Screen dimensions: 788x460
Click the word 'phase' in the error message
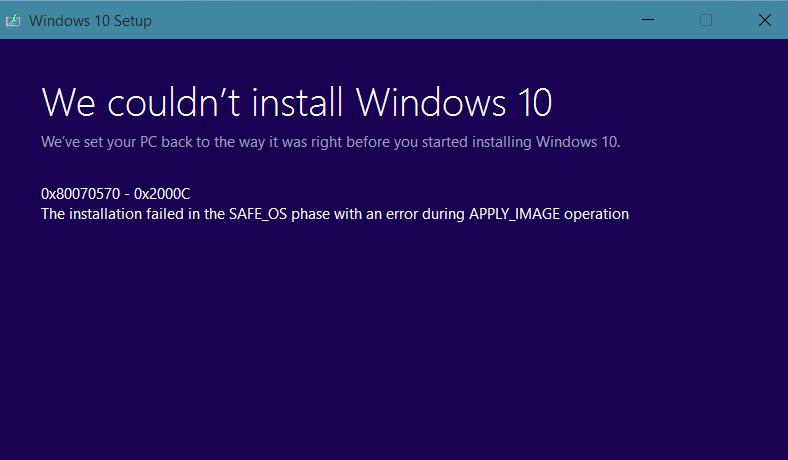click(310, 215)
